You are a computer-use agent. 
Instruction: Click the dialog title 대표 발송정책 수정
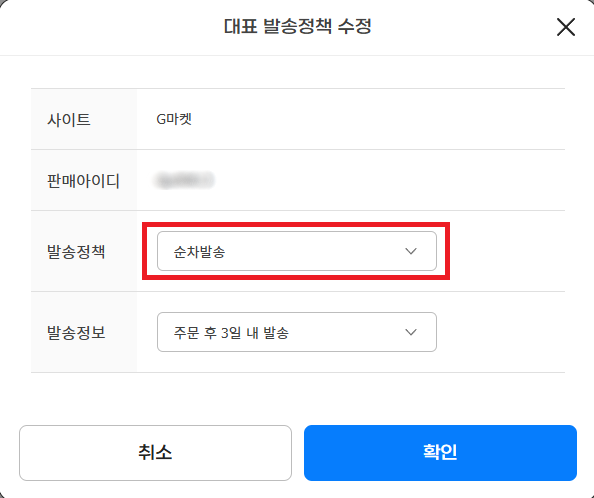click(x=297, y=26)
